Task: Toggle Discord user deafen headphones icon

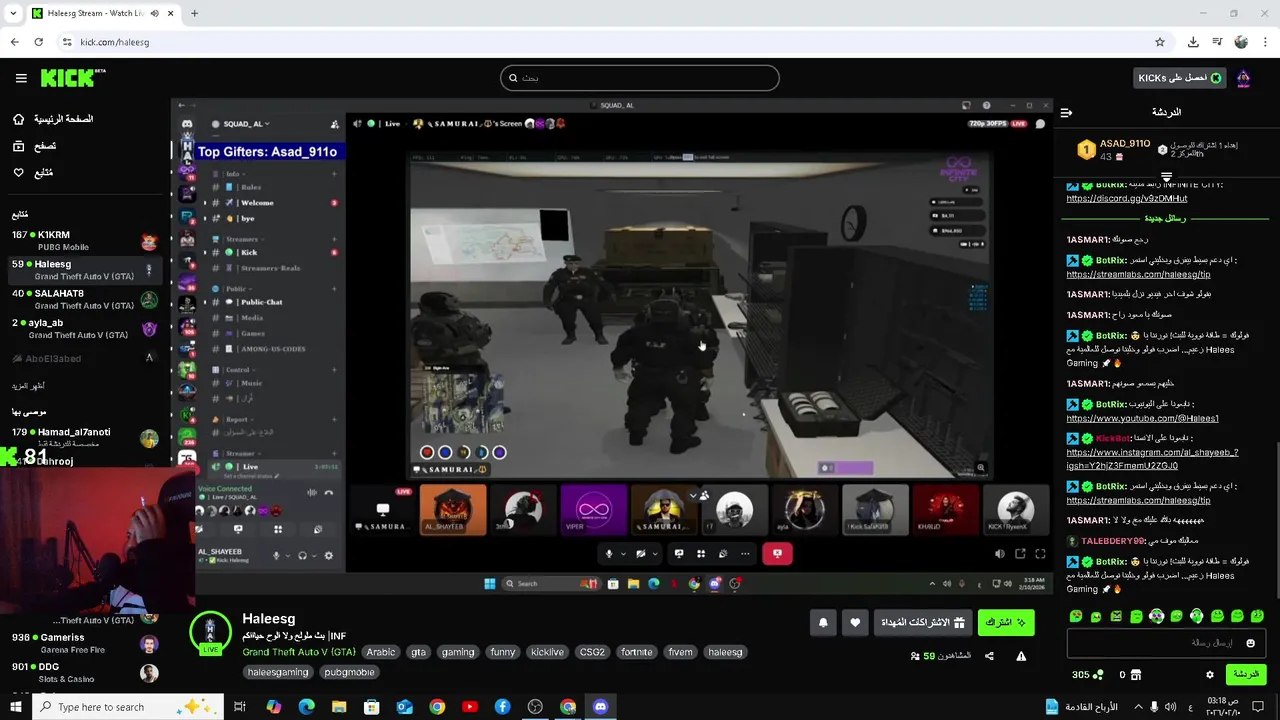Action: tap(302, 556)
